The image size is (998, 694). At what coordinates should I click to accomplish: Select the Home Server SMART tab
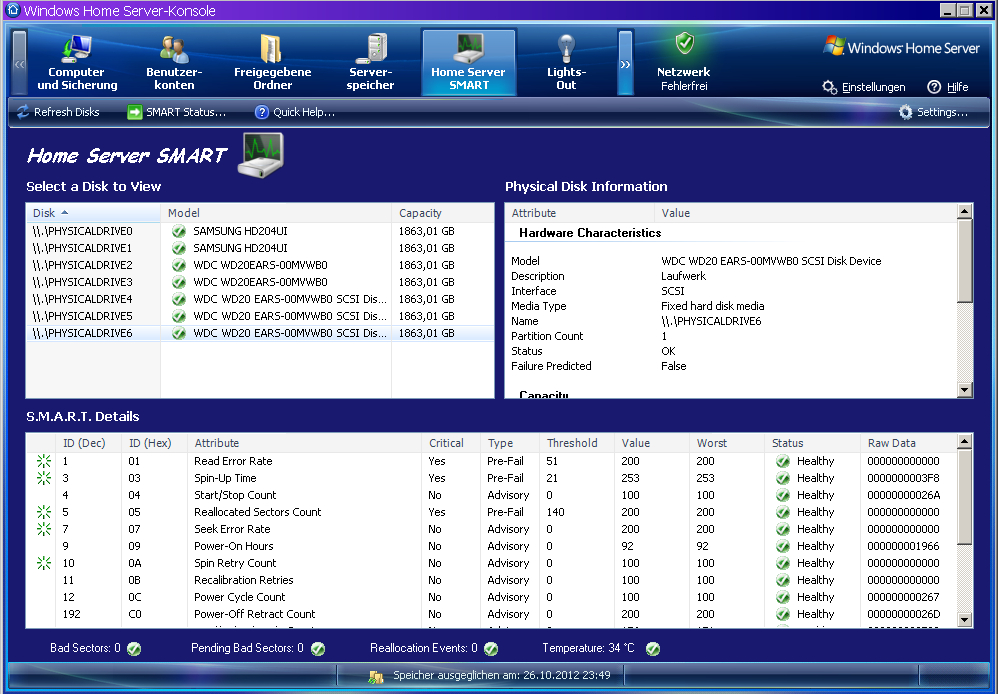coord(468,63)
